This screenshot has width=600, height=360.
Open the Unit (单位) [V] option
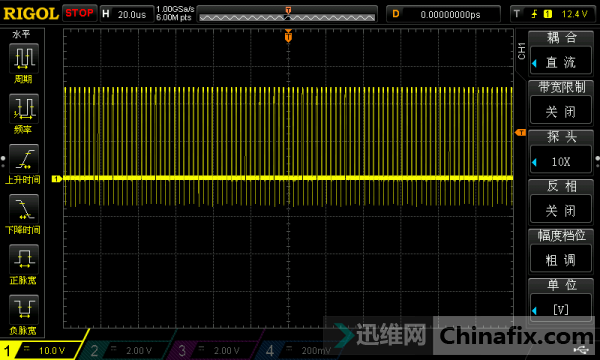coord(561,309)
